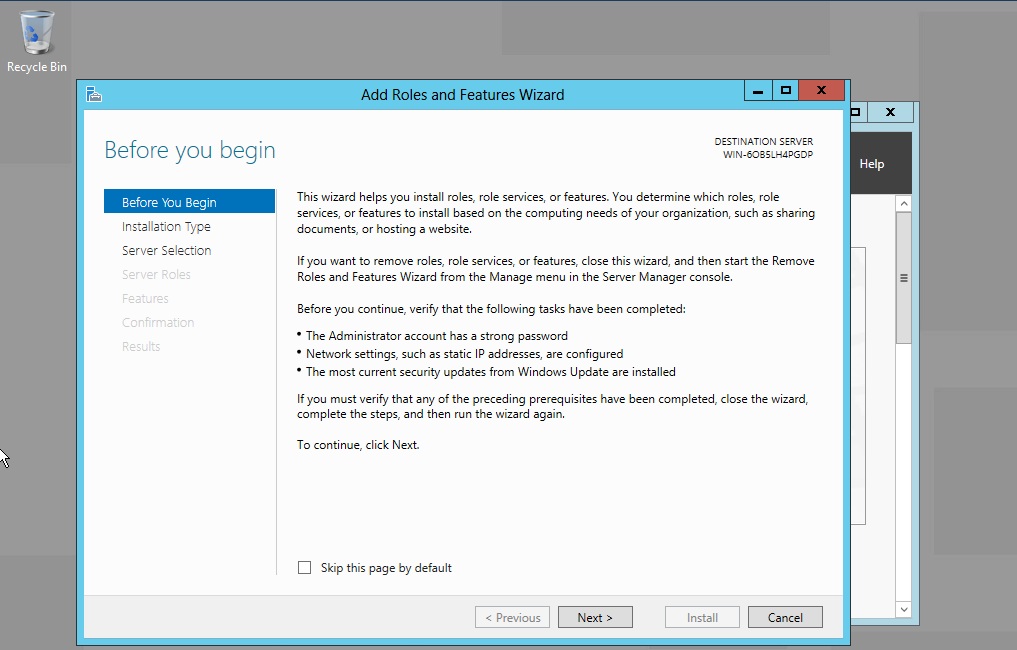Click the Features step
This screenshot has height=650, width=1017.
[145, 298]
